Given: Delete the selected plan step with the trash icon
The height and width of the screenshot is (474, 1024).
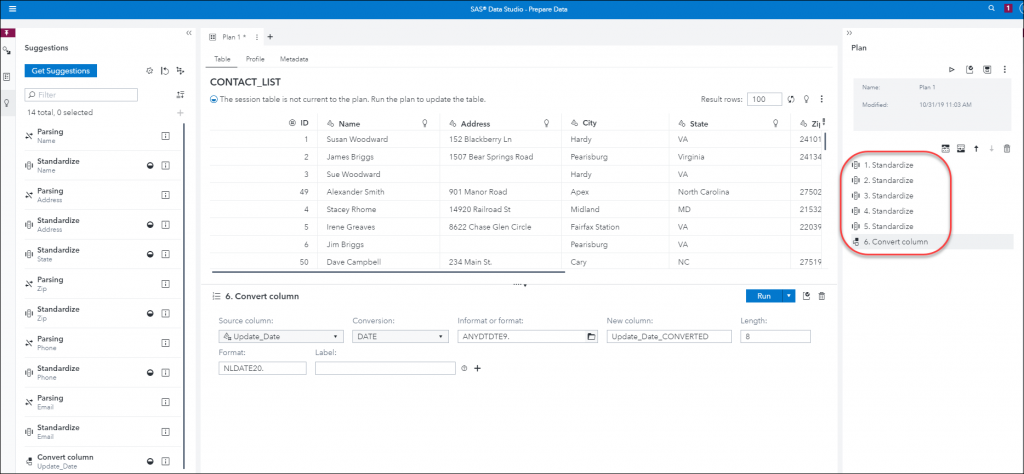Looking at the screenshot, I should coord(1007,148).
